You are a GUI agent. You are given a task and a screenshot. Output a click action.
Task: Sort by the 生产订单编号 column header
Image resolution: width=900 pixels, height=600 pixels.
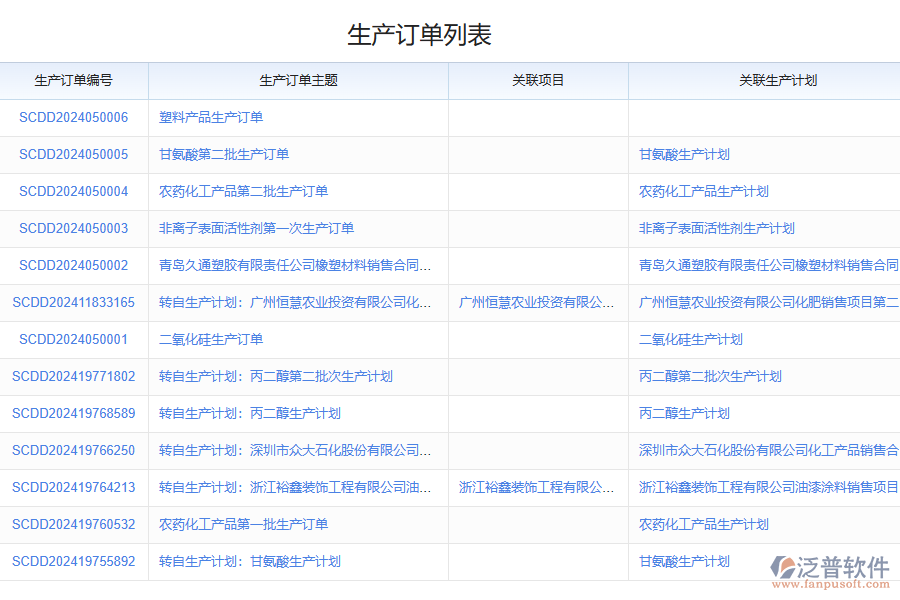pyautogui.click(x=74, y=81)
